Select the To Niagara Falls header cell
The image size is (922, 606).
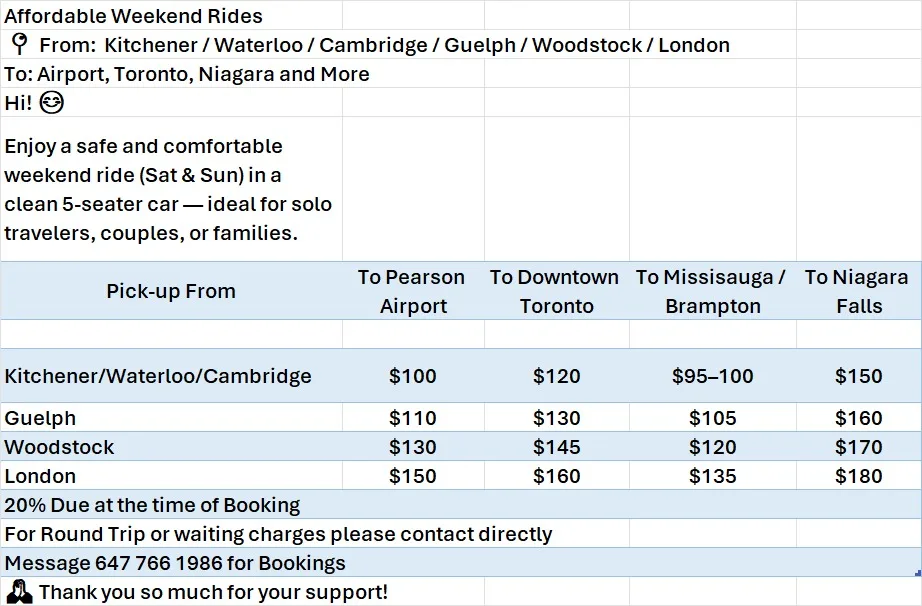pos(858,291)
